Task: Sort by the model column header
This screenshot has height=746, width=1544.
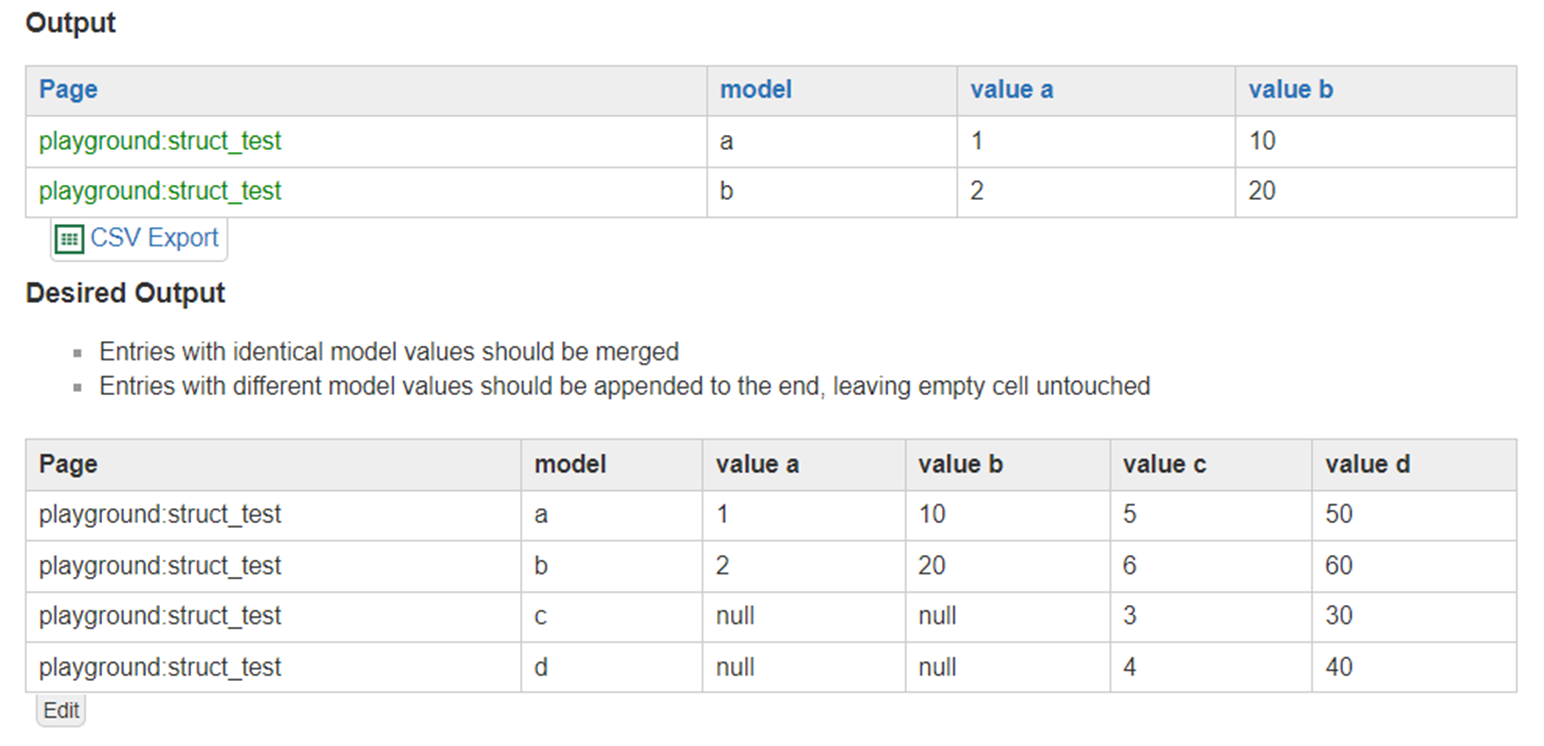Action: point(756,90)
